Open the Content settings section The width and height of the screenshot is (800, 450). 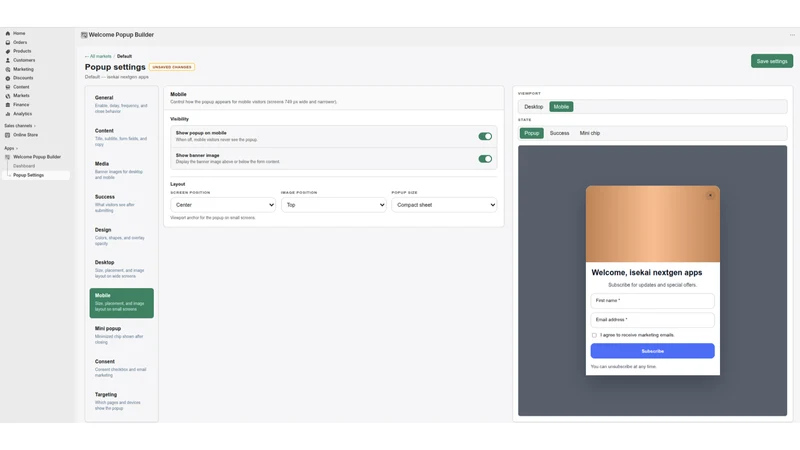click(121, 137)
